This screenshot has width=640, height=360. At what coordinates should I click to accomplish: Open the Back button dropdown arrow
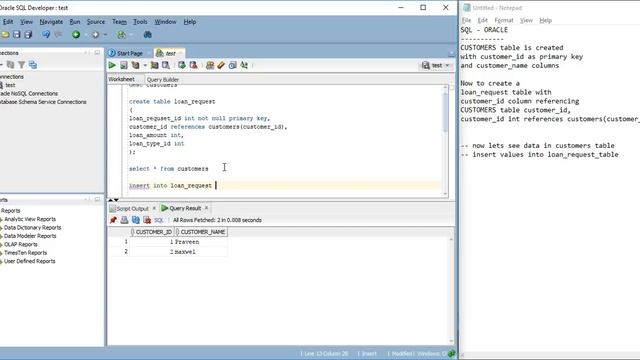[86, 35]
